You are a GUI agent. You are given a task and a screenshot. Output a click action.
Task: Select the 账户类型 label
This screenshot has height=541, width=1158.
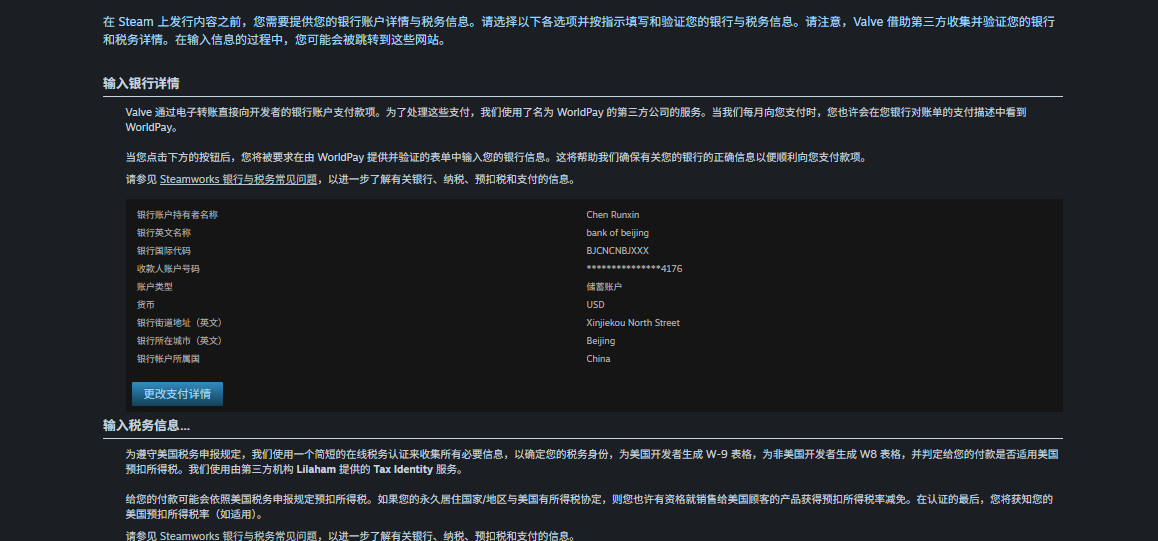[x=154, y=287]
